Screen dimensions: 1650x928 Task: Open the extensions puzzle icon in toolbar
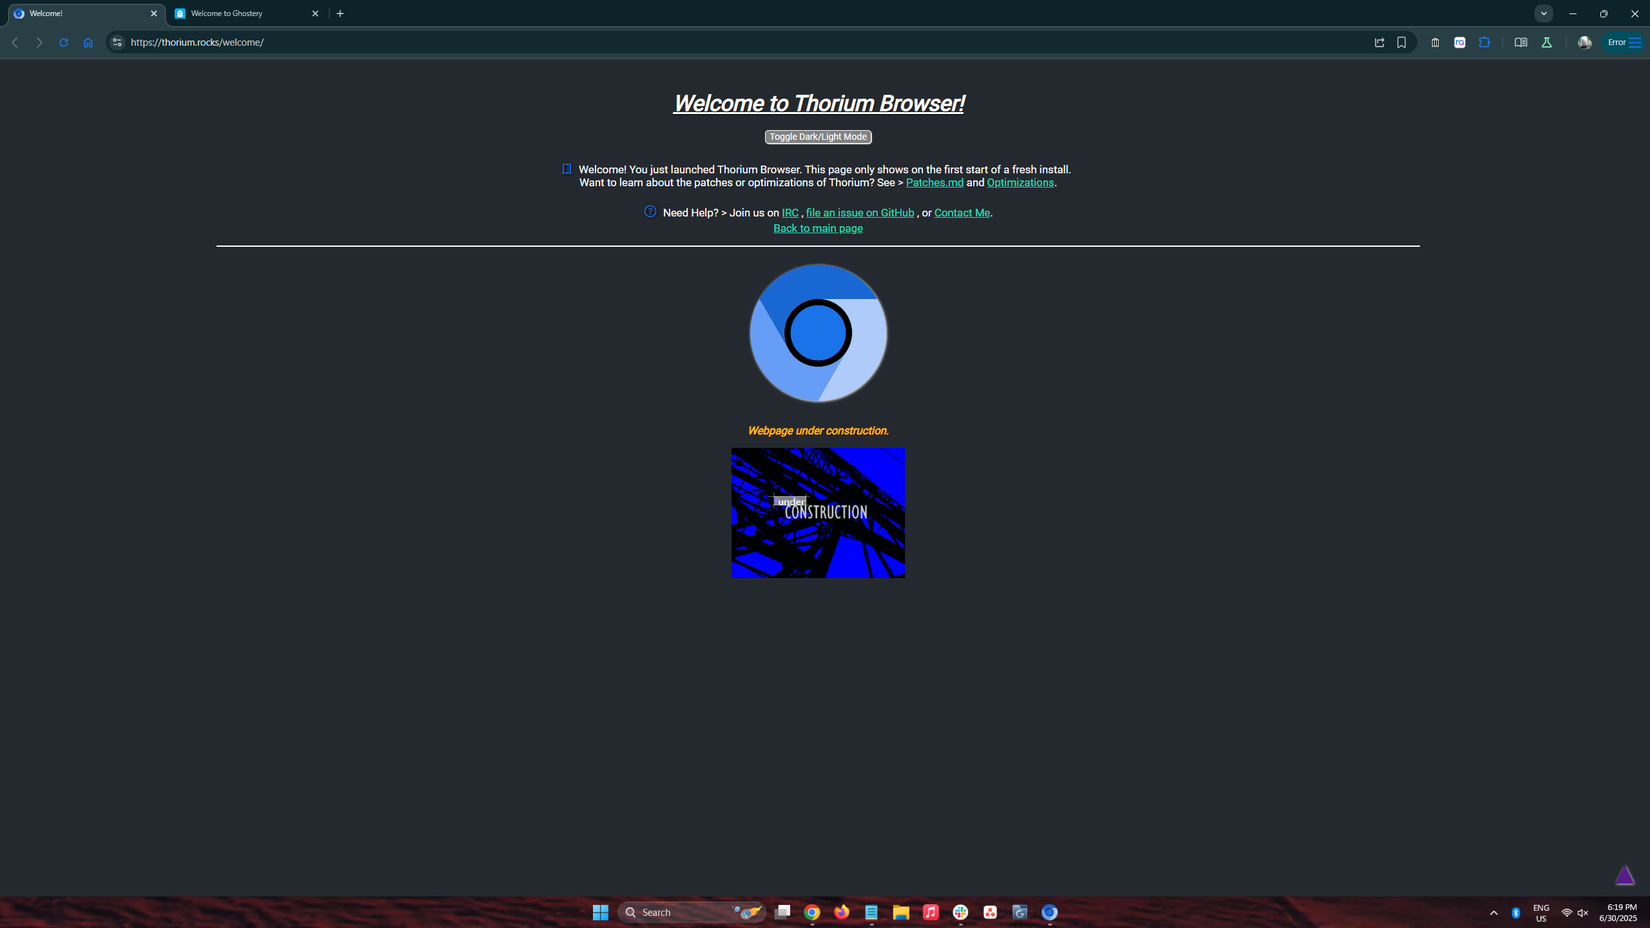1486,42
